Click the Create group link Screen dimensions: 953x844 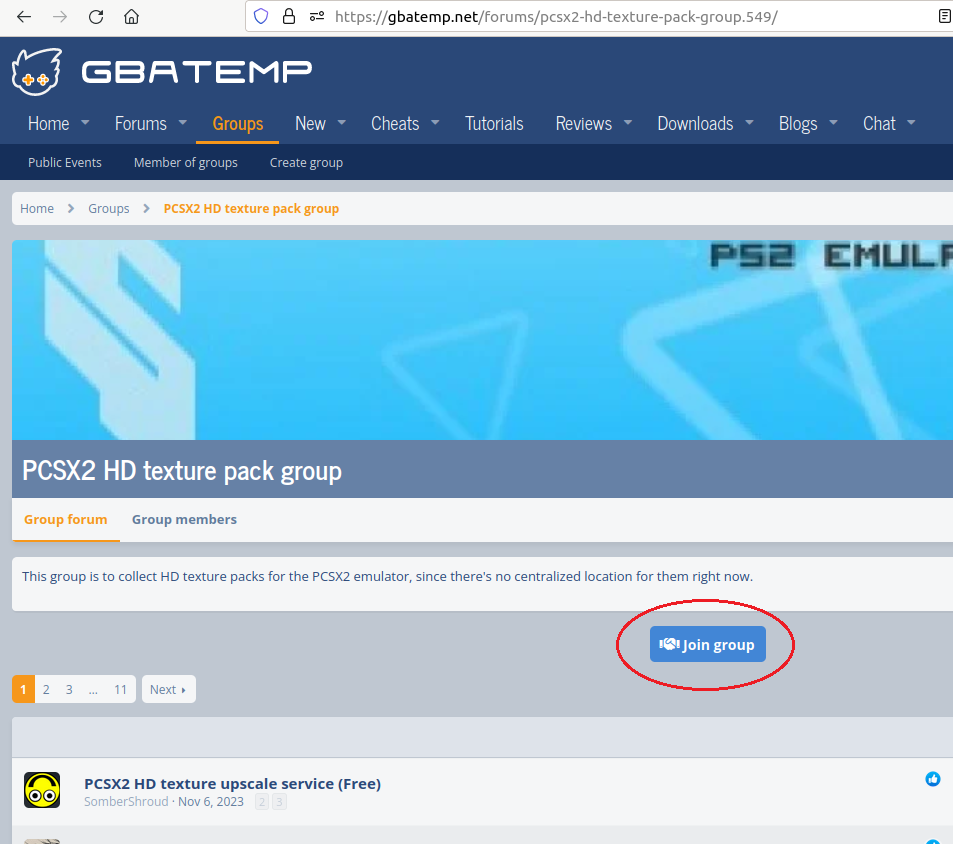pyautogui.click(x=306, y=162)
